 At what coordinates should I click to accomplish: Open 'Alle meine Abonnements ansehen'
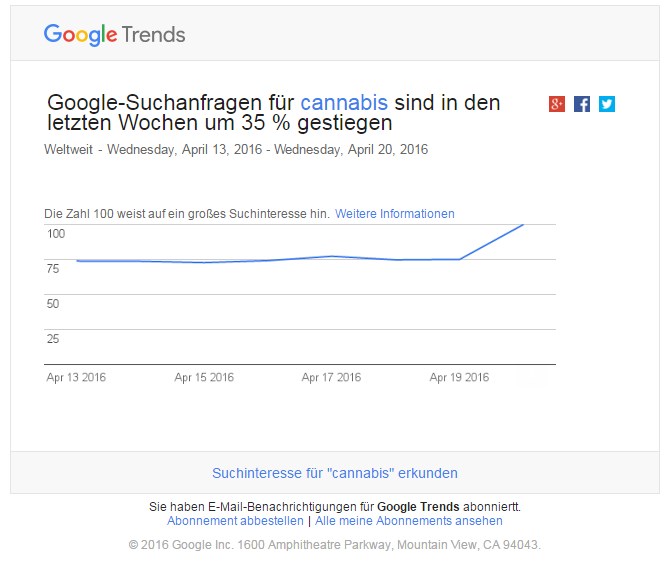409,521
